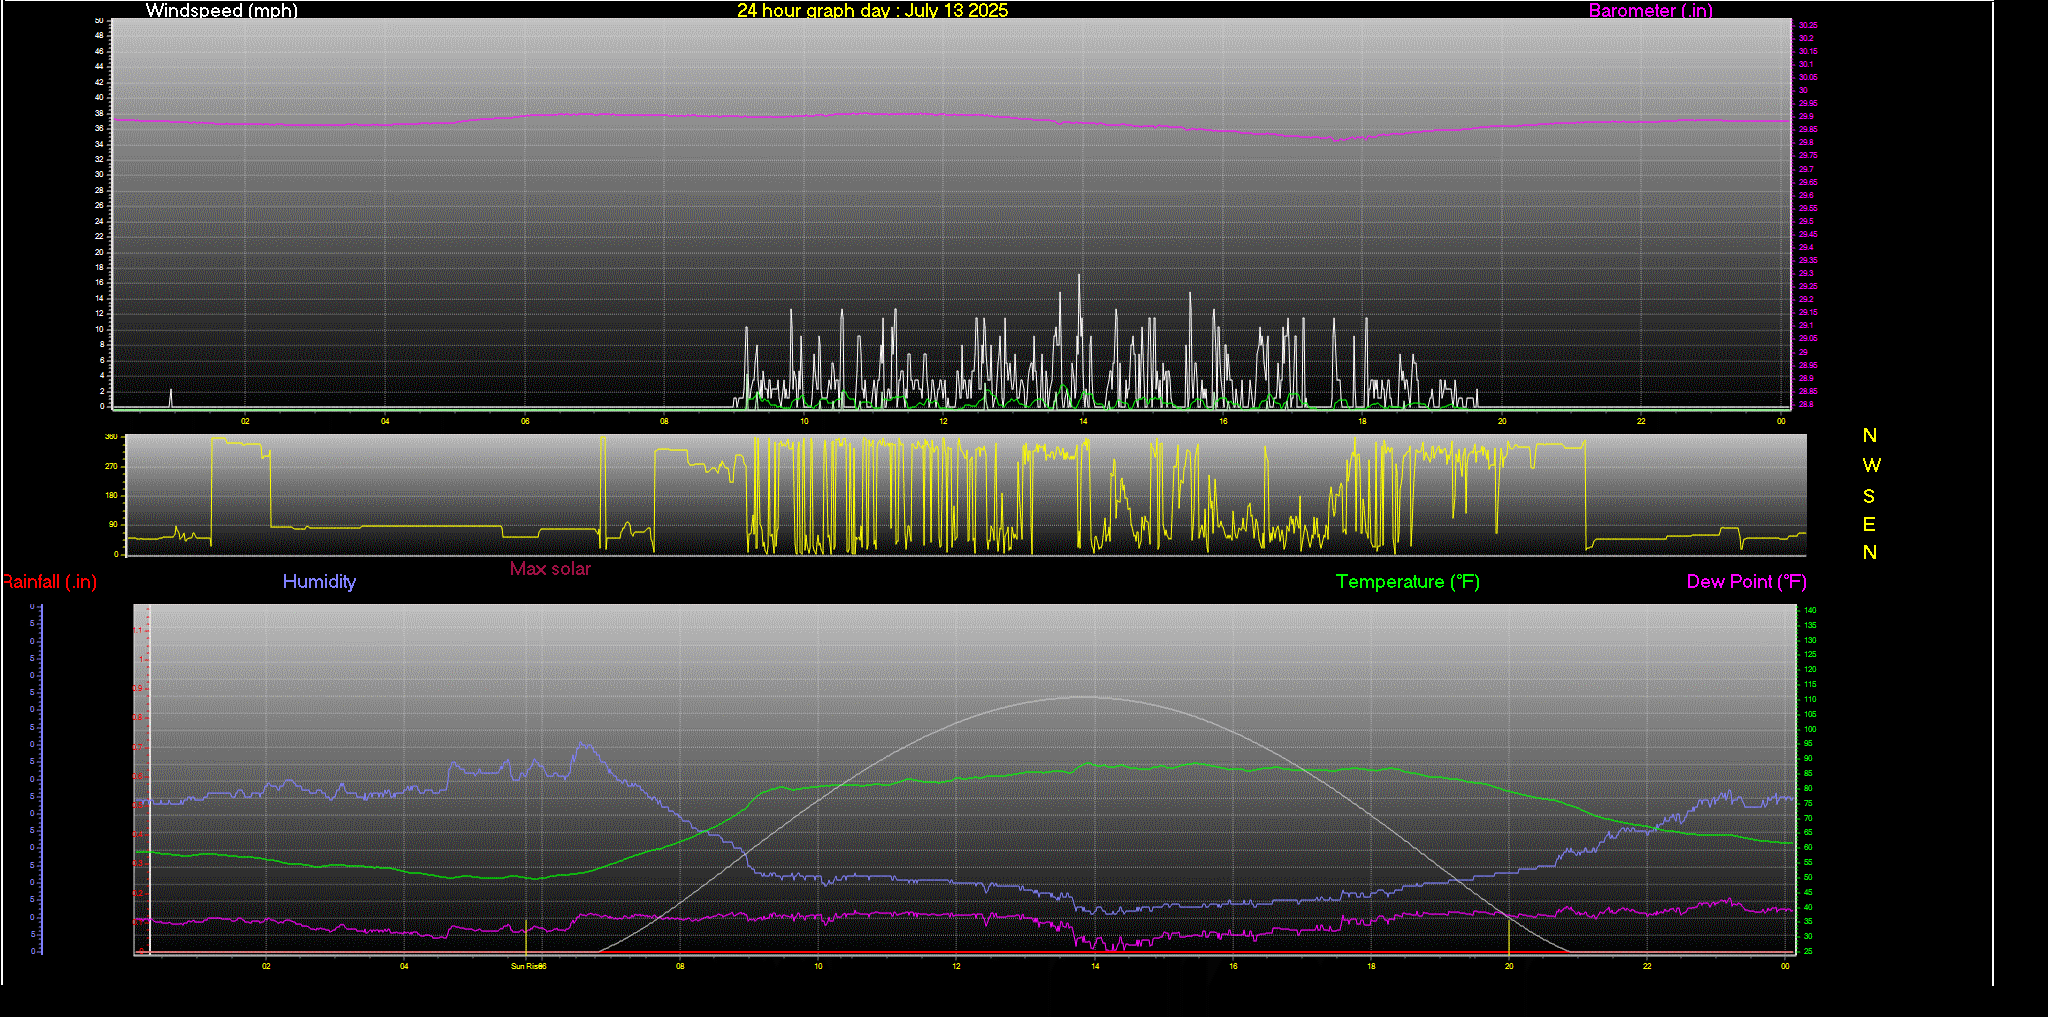Image resolution: width=2048 pixels, height=1017 pixels.
Task: Click the "04" hour label under the temperature chart
Action: click(x=404, y=966)
